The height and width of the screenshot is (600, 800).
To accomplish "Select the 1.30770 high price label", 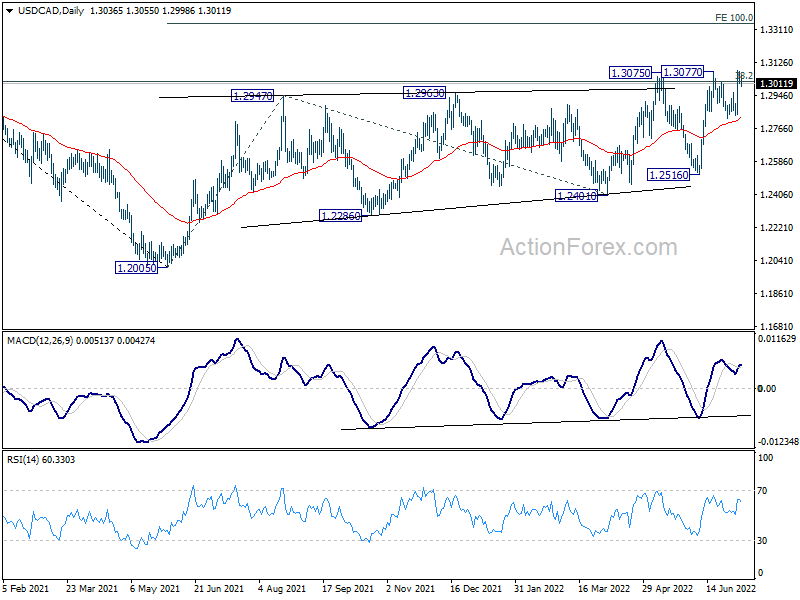I will pos(687,72).
